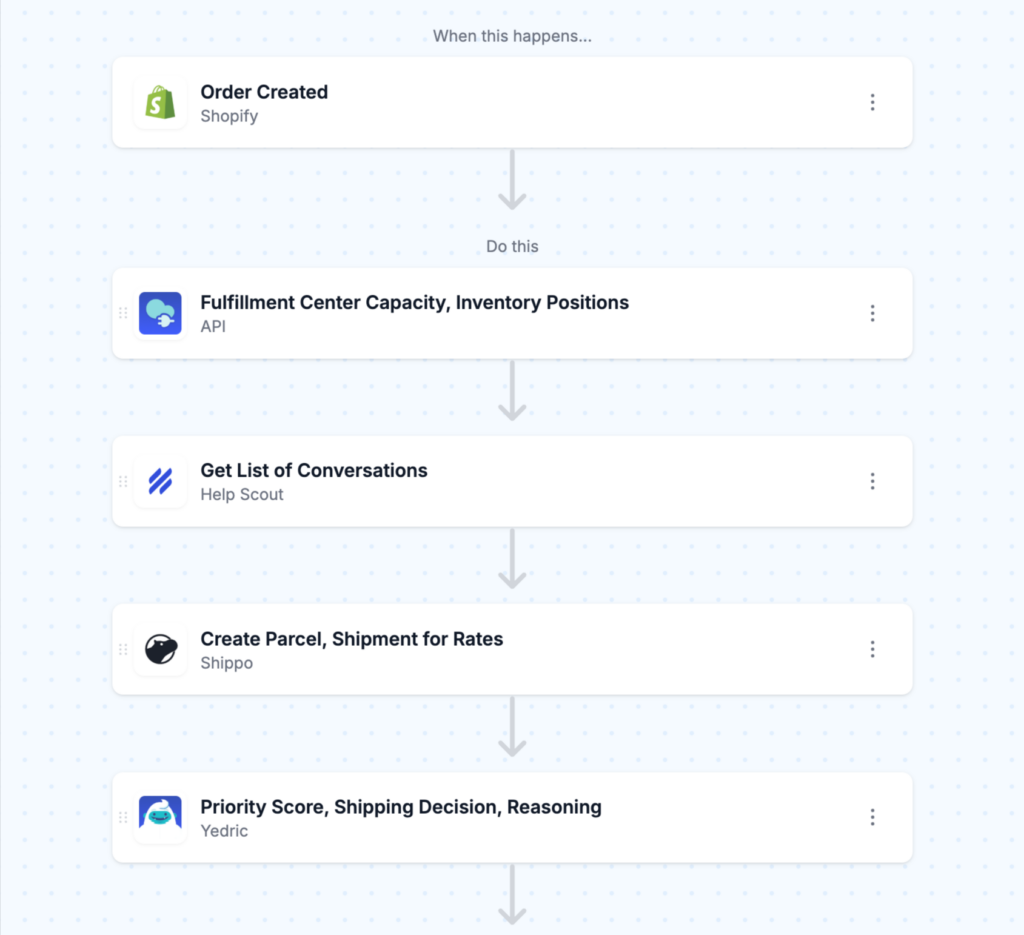Image resolution: width=1024 pixels, height=935 pixels.
Task: Select the Priority Score, Shipping Decision step
Action: [x=500, y=817]
